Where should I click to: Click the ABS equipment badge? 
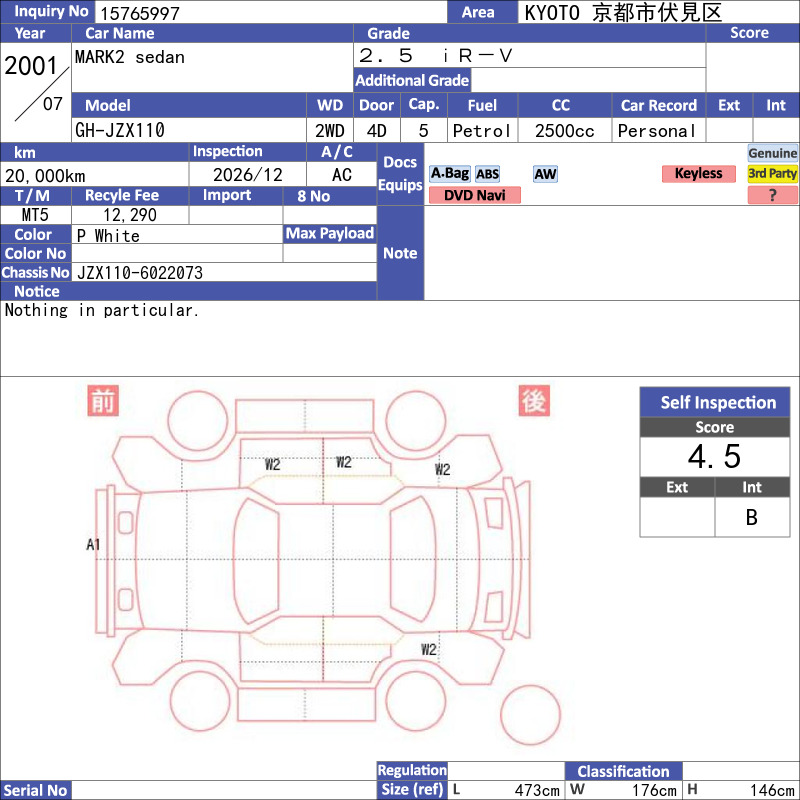click(x=487, y=174)
